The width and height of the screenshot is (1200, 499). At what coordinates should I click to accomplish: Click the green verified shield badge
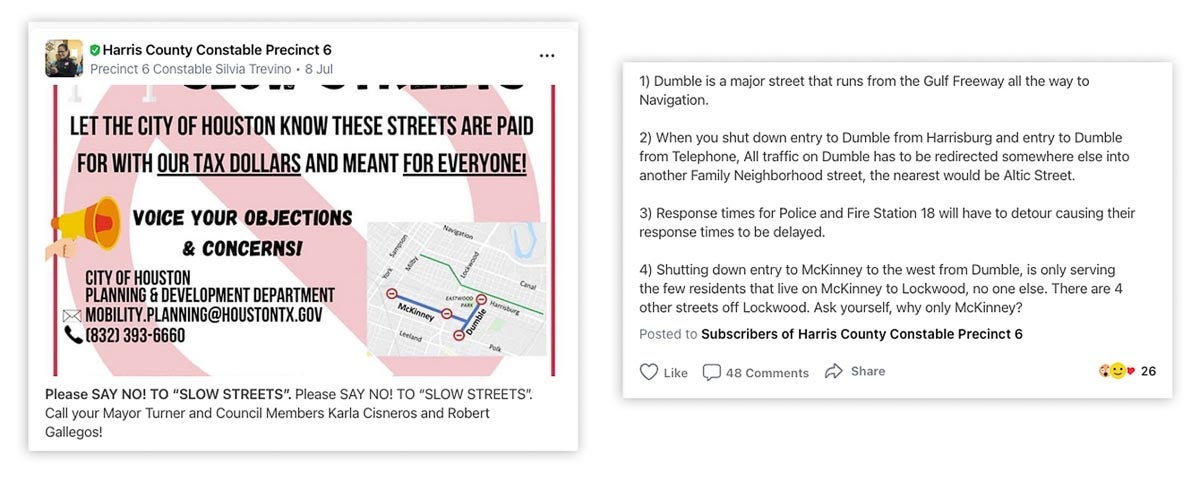click(x=95, y=50)
